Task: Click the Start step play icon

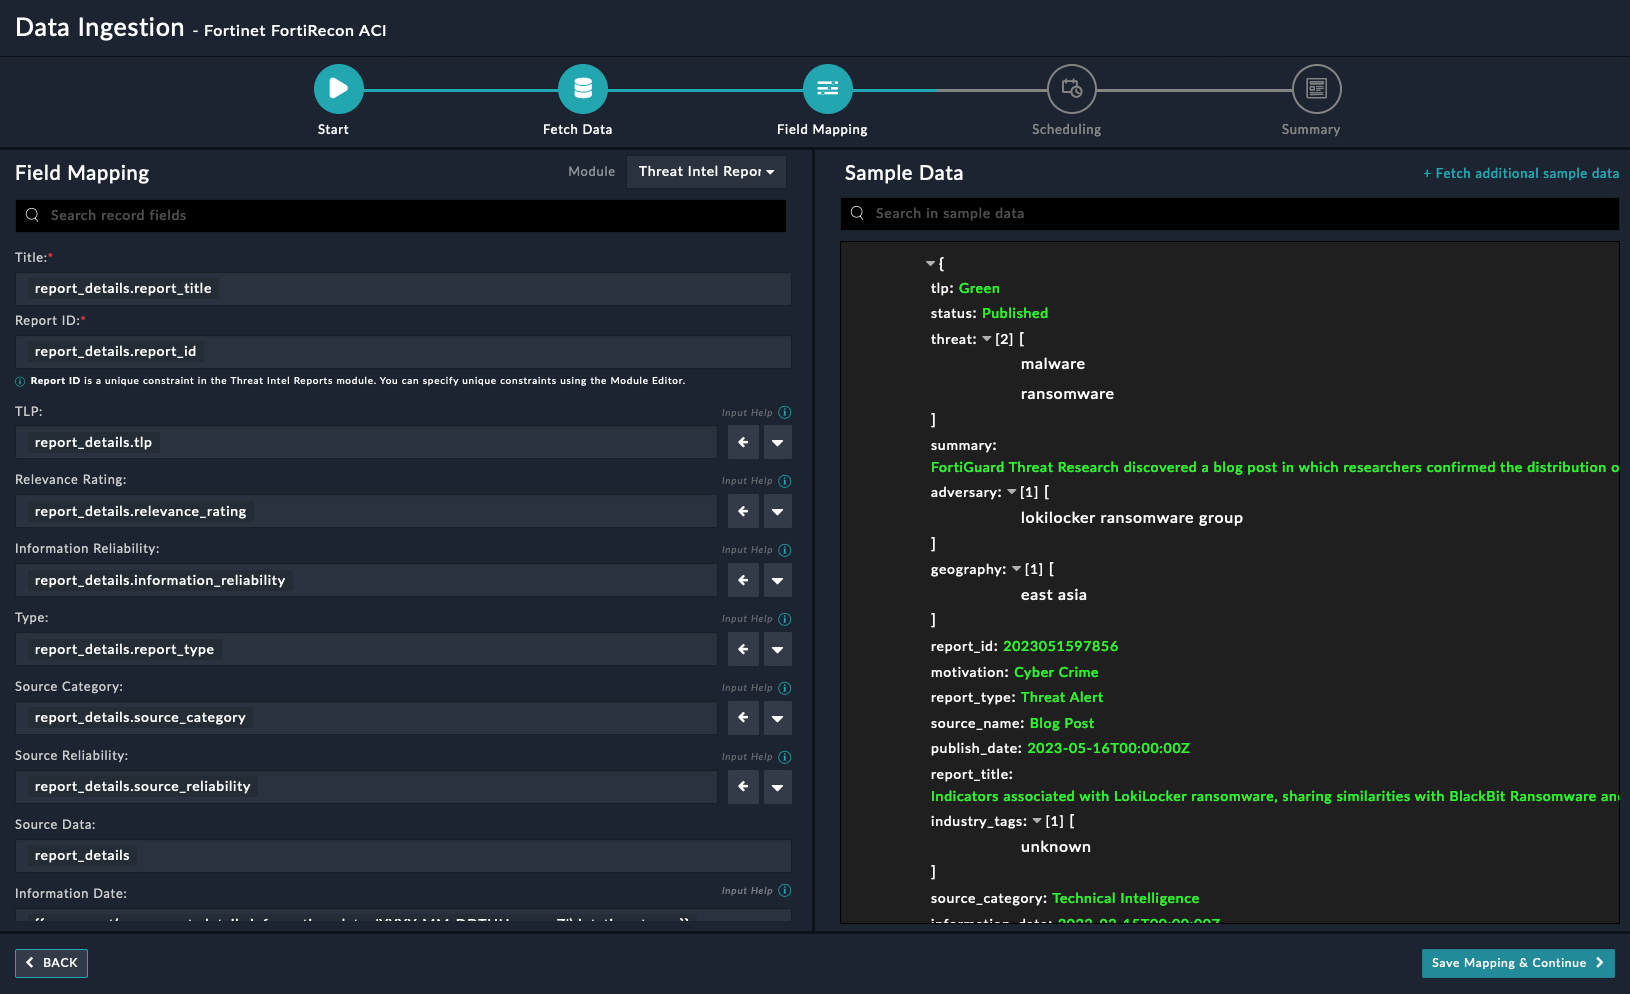Action: point(338,89)
